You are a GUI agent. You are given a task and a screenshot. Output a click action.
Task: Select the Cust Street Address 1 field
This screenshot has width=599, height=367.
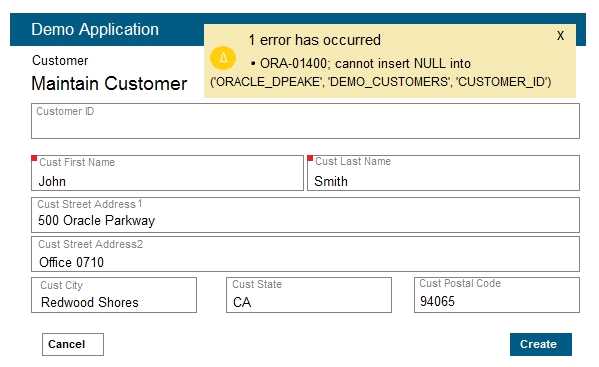[305, 215]
